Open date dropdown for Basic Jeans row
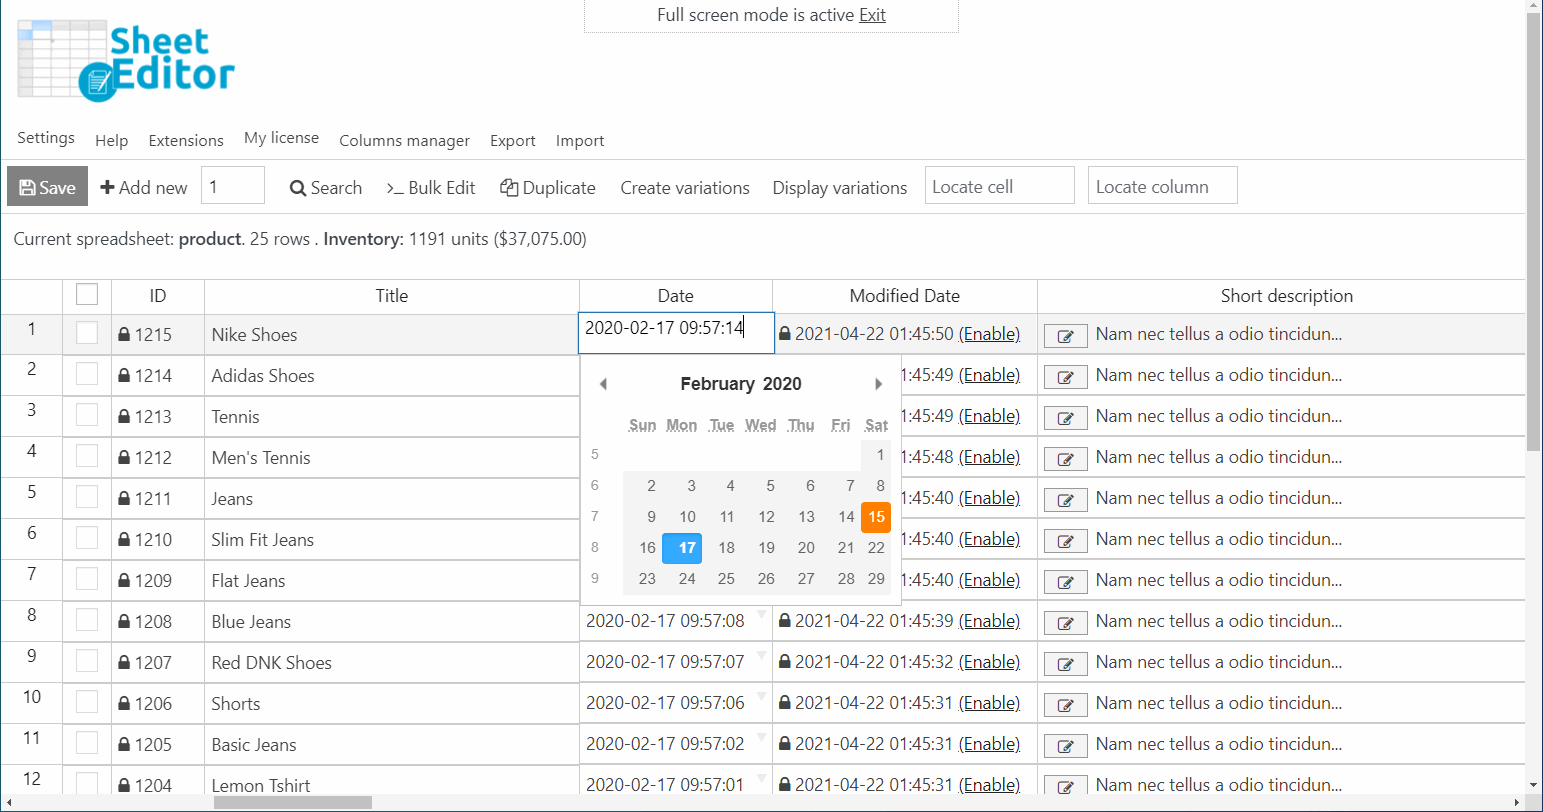Viewport: 1543px width, 812px height. (762, 737)
